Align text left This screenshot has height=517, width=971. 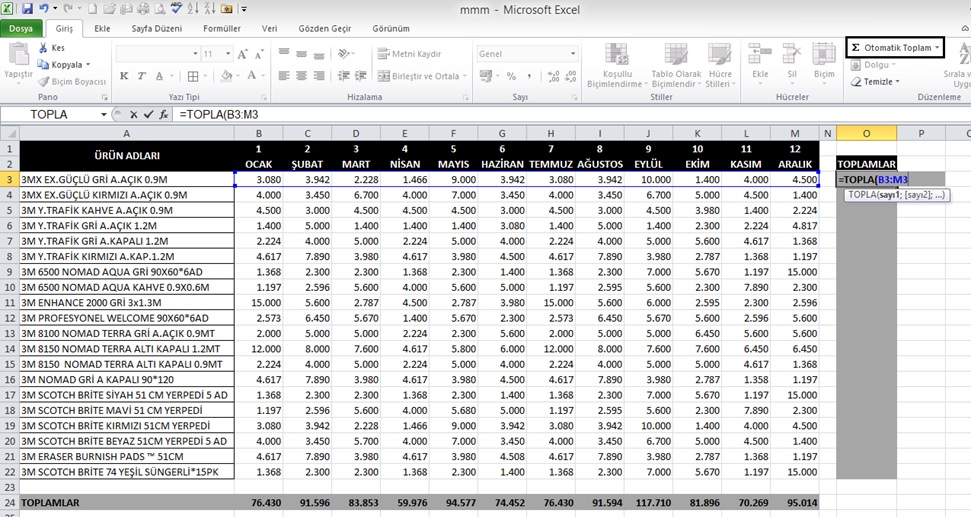click(284, 76)
